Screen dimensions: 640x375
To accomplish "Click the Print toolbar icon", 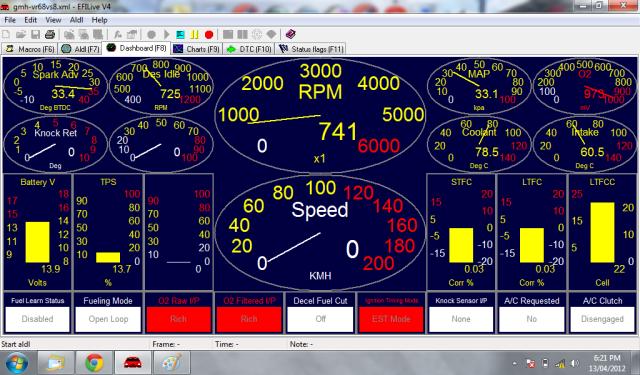I will coord(50,35).
